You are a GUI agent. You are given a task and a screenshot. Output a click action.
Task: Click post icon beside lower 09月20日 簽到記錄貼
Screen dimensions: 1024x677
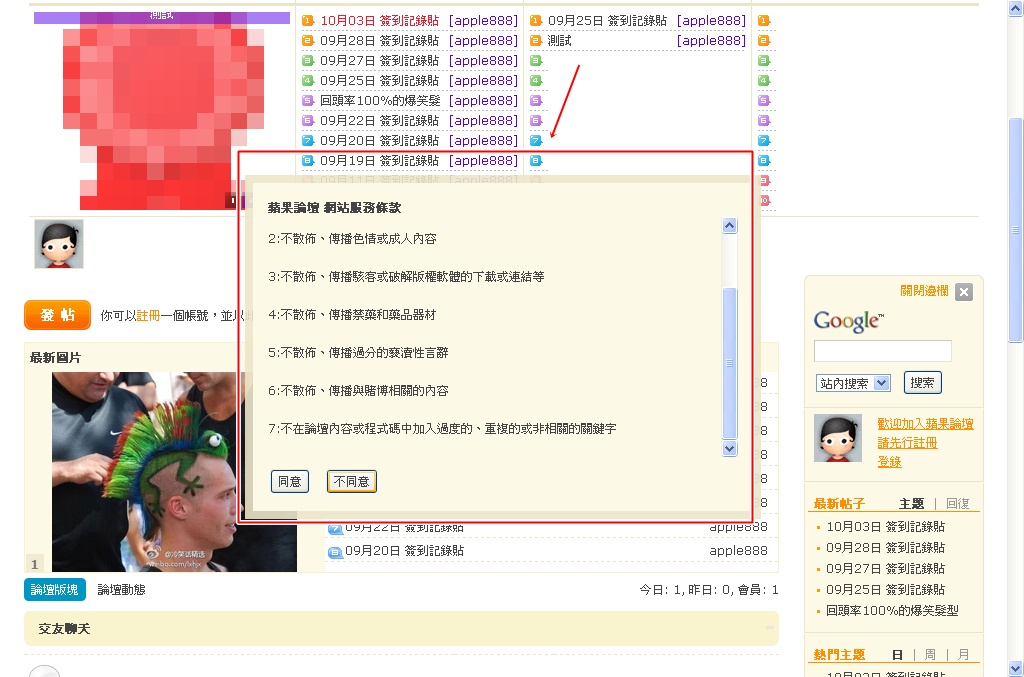pos(335,552)
